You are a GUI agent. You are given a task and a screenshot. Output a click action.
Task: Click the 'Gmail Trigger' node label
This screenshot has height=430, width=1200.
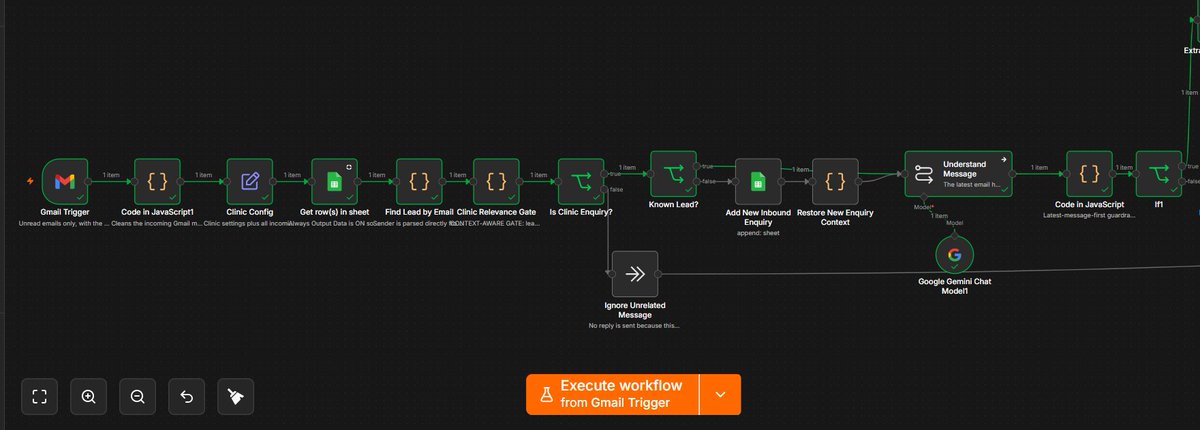click(65, 212)
